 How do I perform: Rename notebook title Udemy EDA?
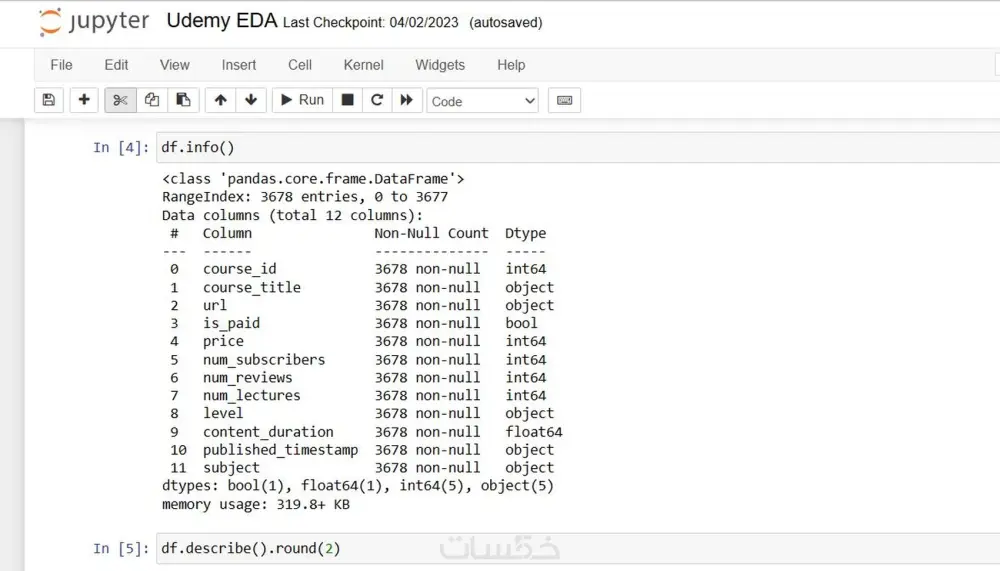222,20
